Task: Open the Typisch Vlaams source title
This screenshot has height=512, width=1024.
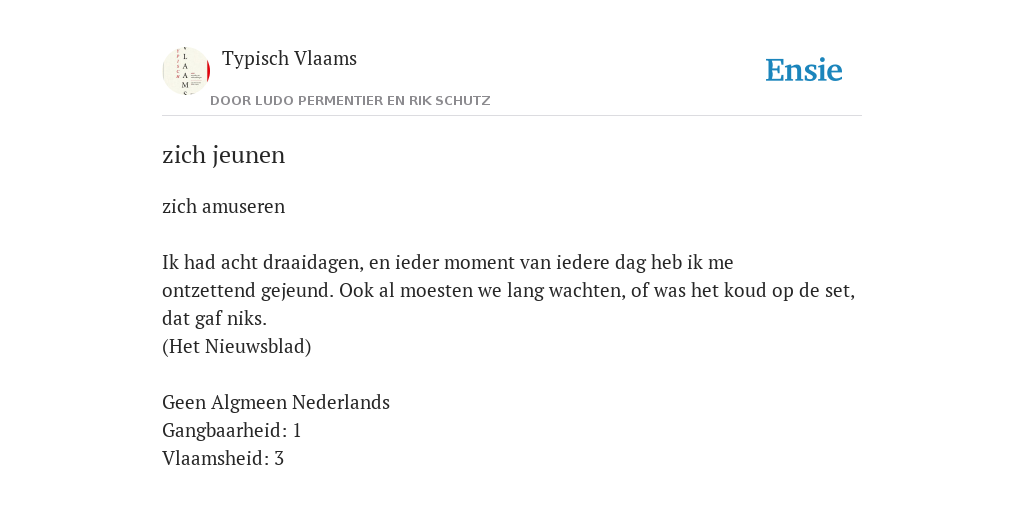Action: pyautogui.click(x=289, y=58)
